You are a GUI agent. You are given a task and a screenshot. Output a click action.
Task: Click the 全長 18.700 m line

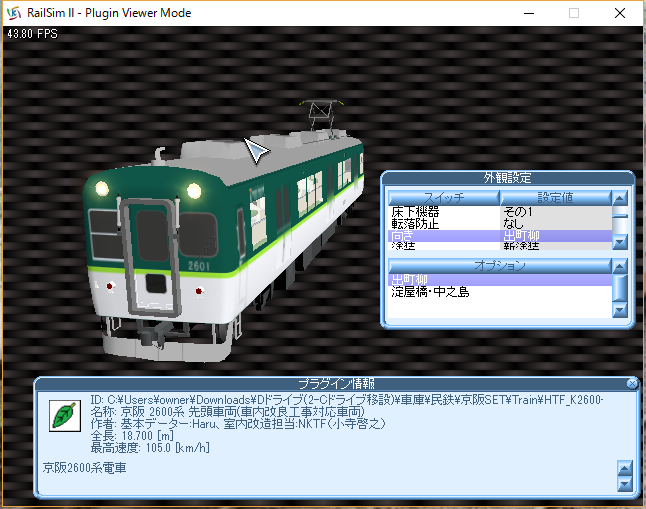132,436
